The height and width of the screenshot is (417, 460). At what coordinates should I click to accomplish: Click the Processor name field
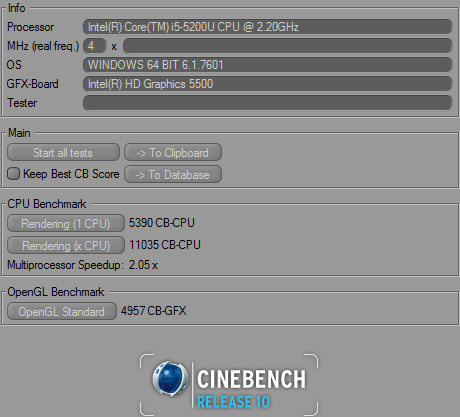point(267,27)
